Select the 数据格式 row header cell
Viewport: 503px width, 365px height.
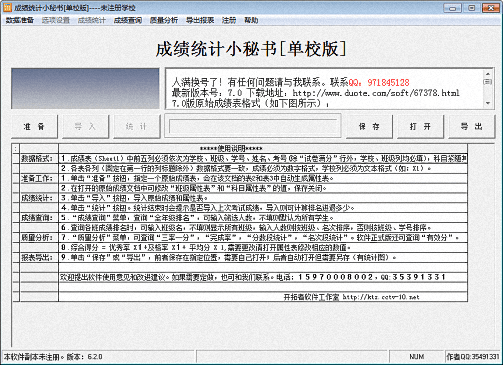tap(39, 159)
